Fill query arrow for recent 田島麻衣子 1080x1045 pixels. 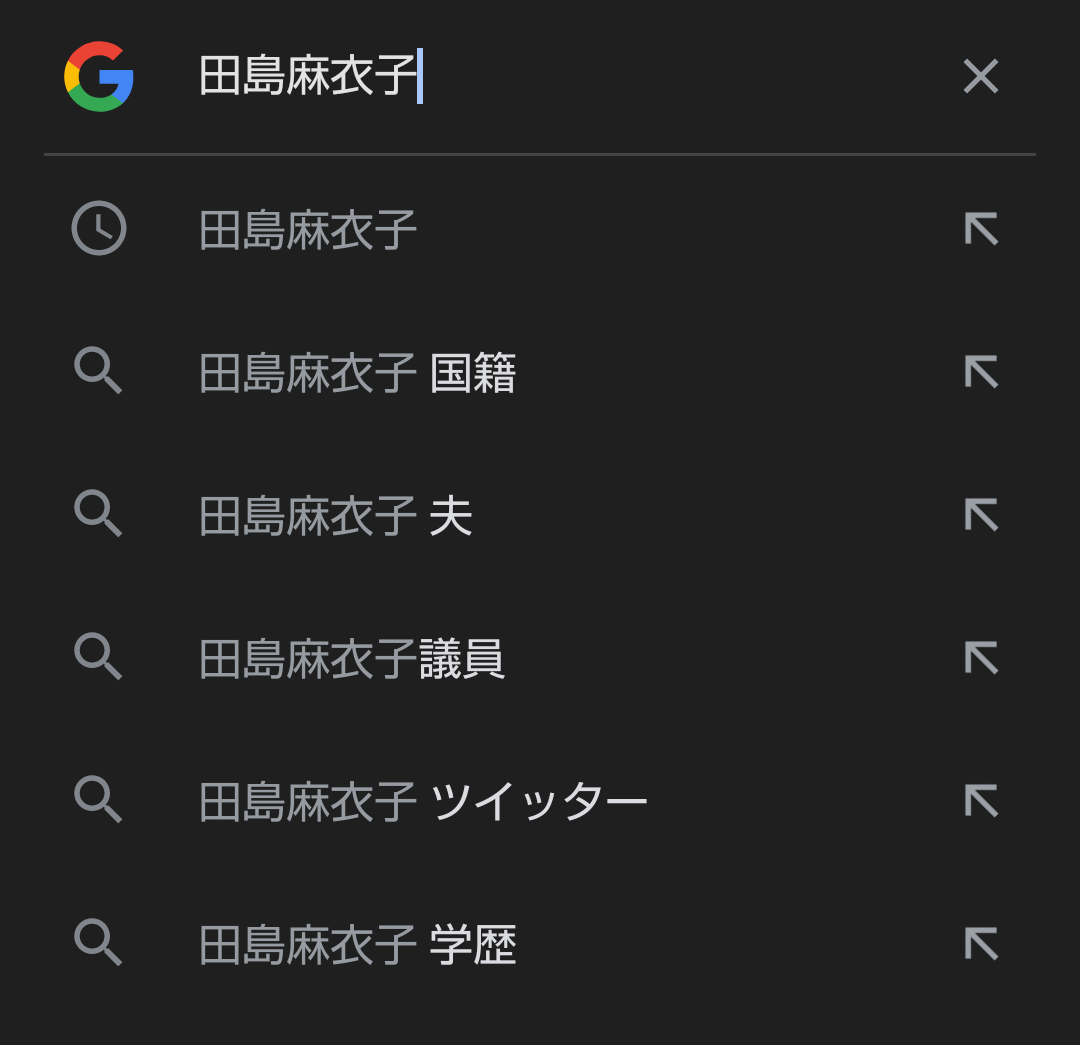[981, 229]
